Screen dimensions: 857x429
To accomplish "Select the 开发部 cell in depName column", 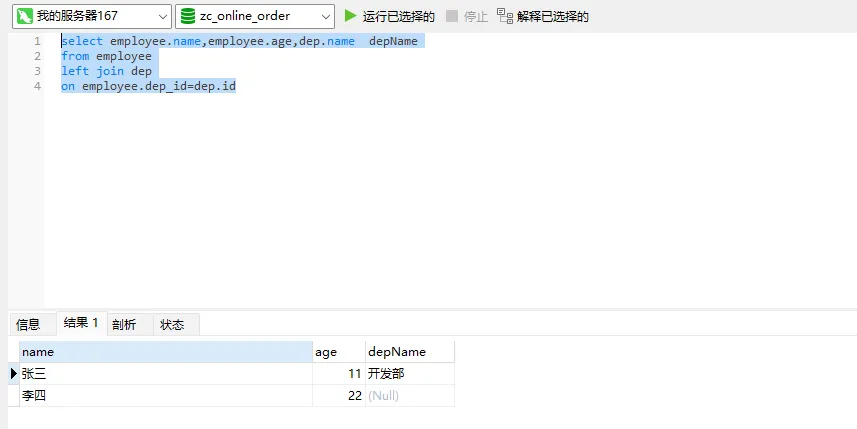I will point(408,374).
